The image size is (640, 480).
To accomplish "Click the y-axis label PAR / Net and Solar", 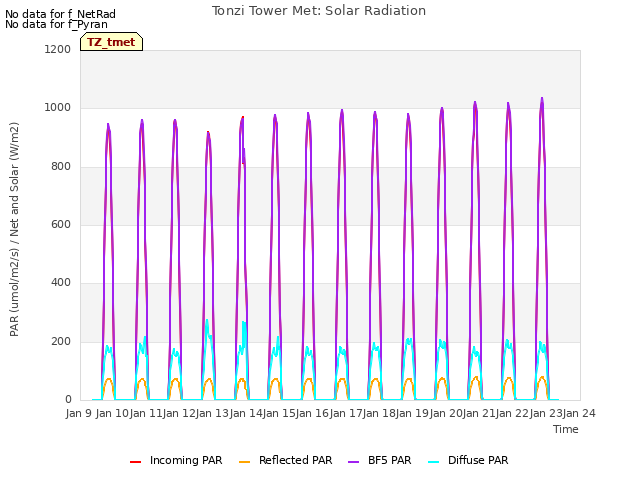I will click(x=14, y=229).
